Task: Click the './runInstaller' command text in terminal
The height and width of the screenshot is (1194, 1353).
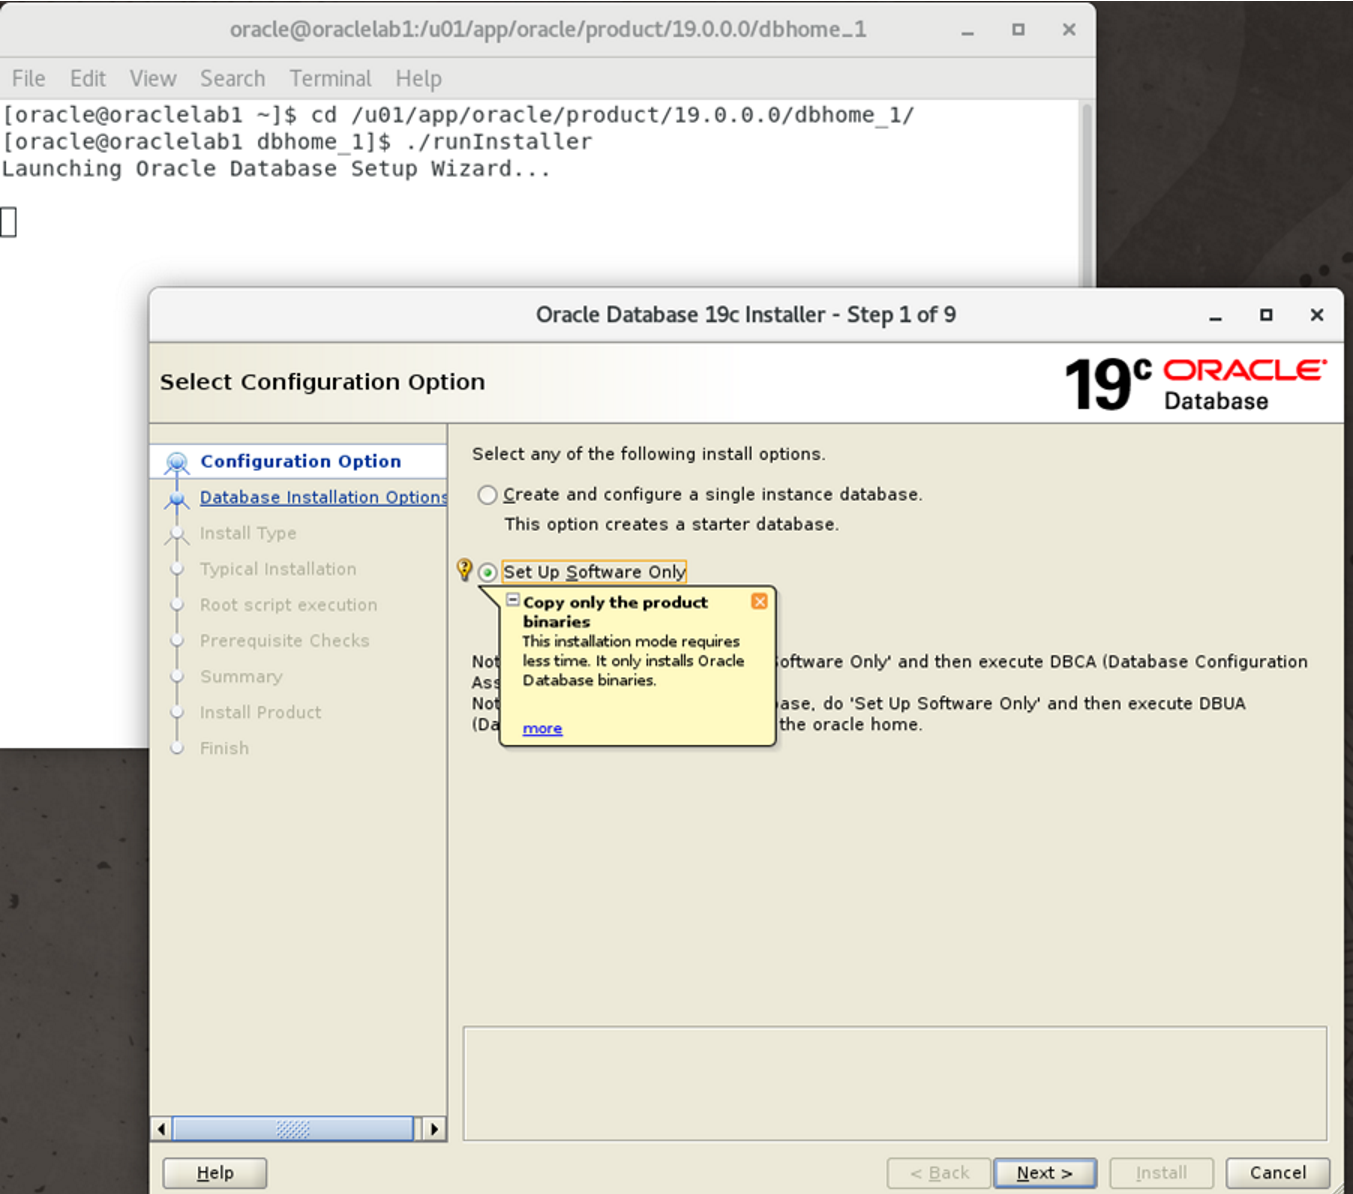Action: coord(499,142)
